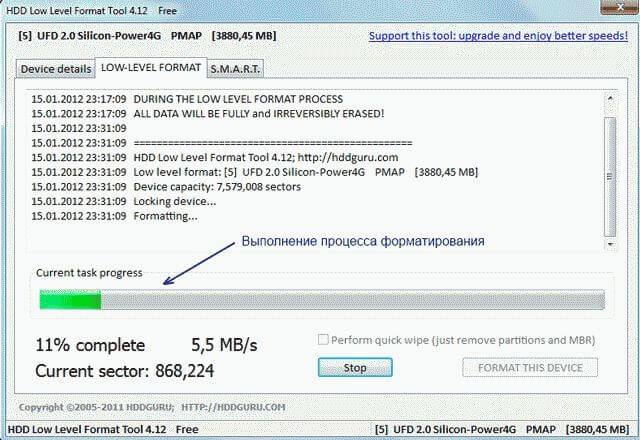Click the log scrollbar down arrow
Screen dimensions: 640x440
[x=610, y=244]
